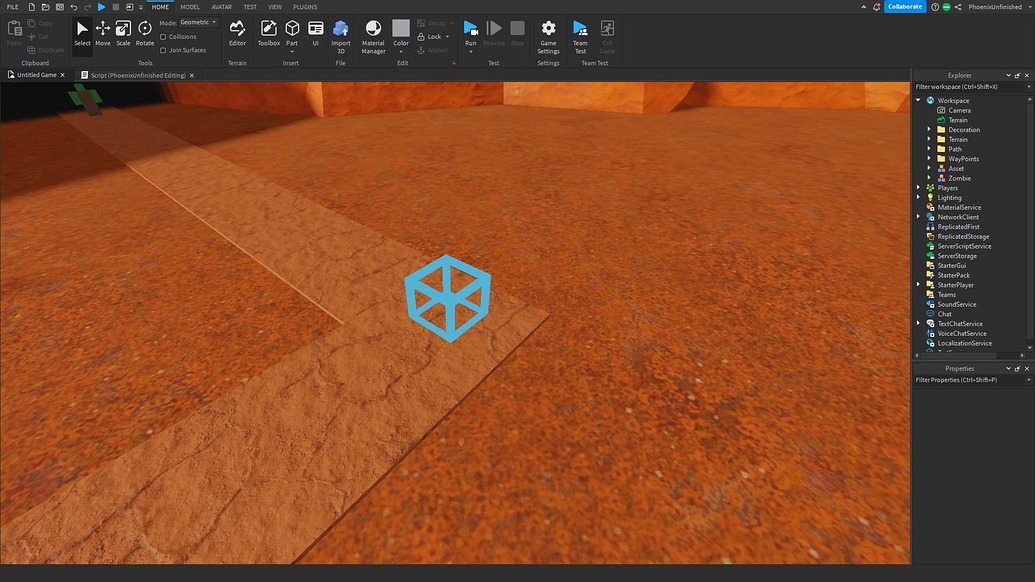Switch to the Untitled Game tab
This screenshot has width=1035, height=582.
(37, 75)
